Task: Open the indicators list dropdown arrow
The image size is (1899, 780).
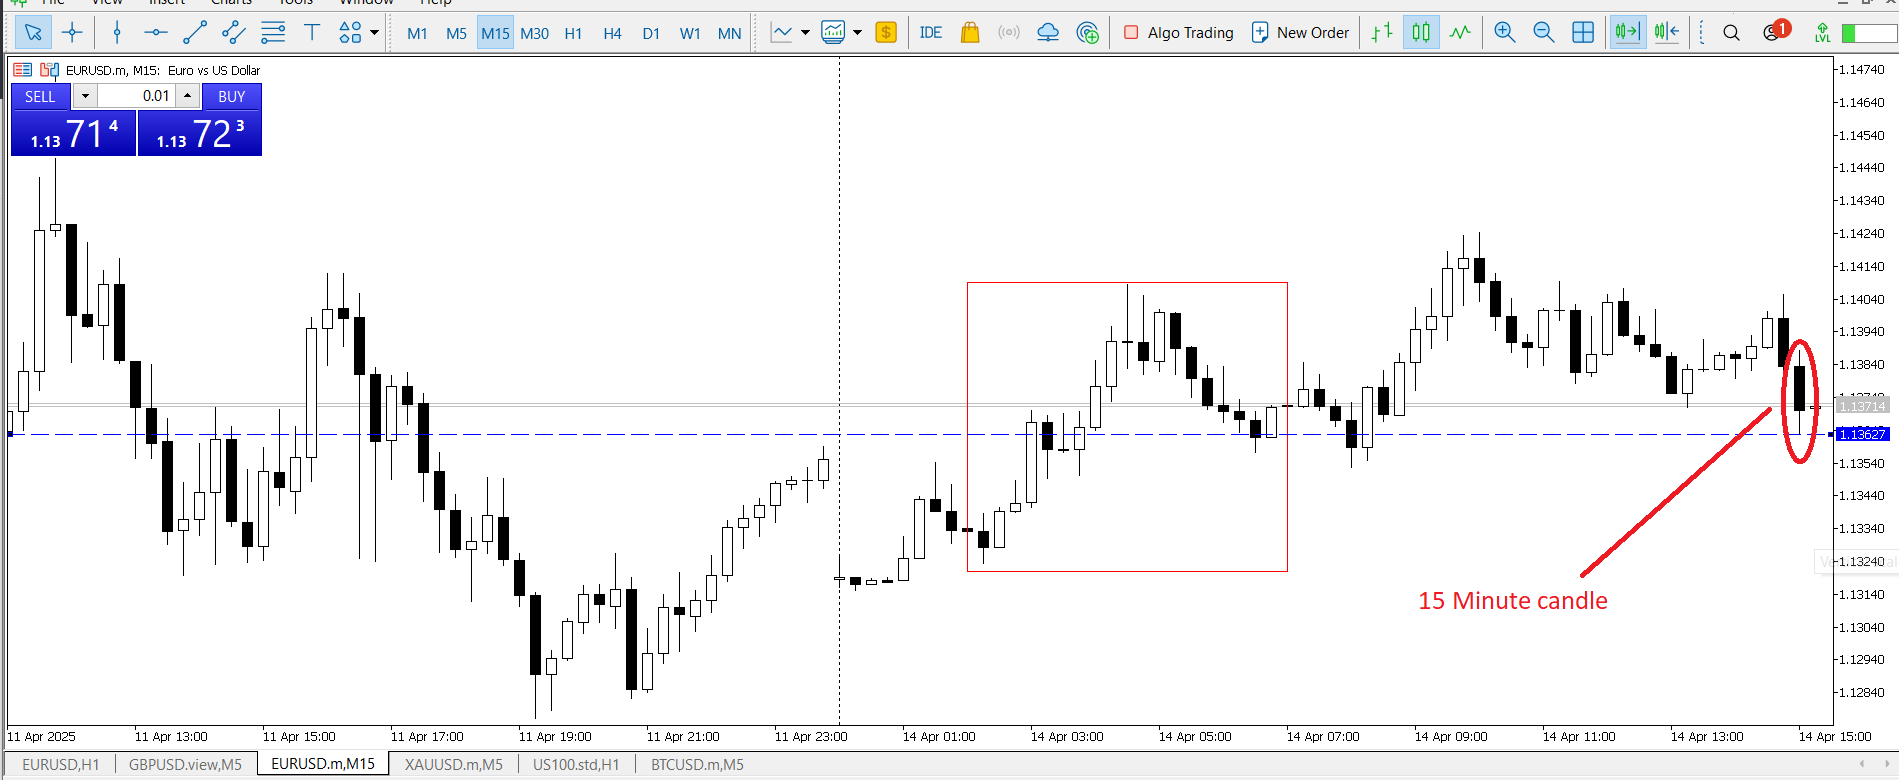Action: pyautogui.click(x=805, y=33)
